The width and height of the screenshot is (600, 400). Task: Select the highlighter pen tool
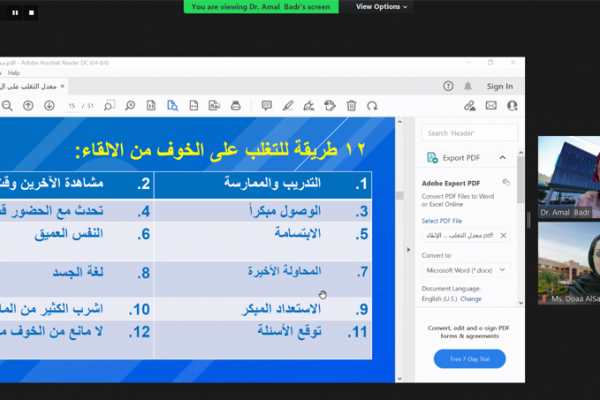[x=287, y=104]
